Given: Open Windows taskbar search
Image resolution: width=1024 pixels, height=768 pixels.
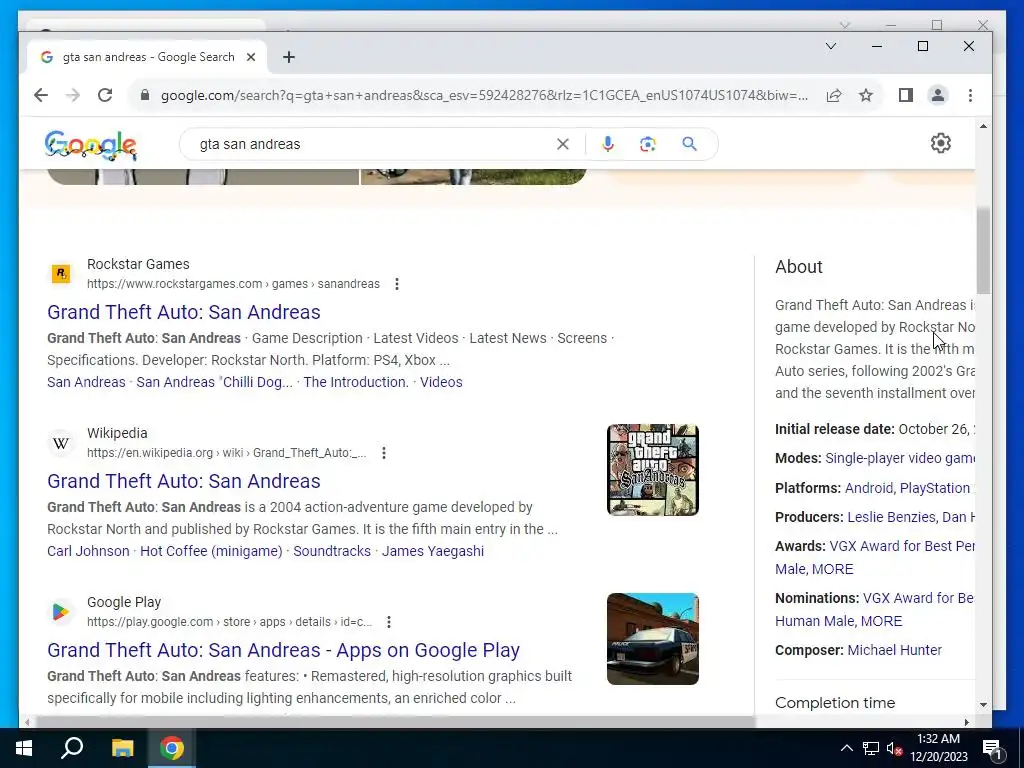Looking at the screenshot, I should (72, 748).
